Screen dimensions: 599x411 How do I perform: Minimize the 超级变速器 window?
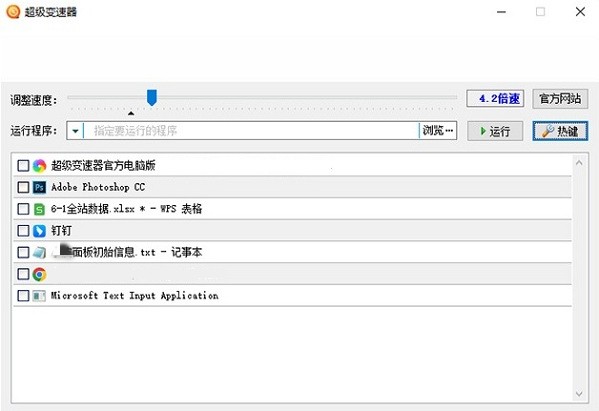pyautogui.click(x=501, y=12)
